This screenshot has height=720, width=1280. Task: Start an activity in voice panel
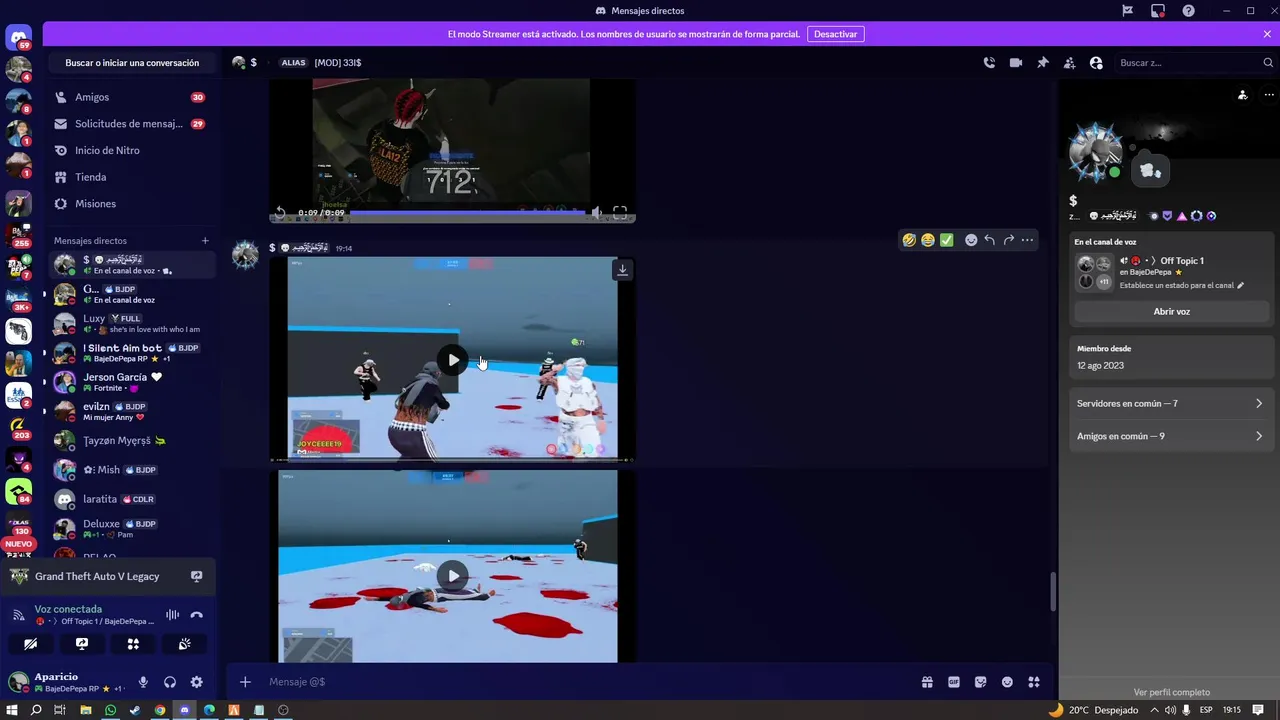133,644
